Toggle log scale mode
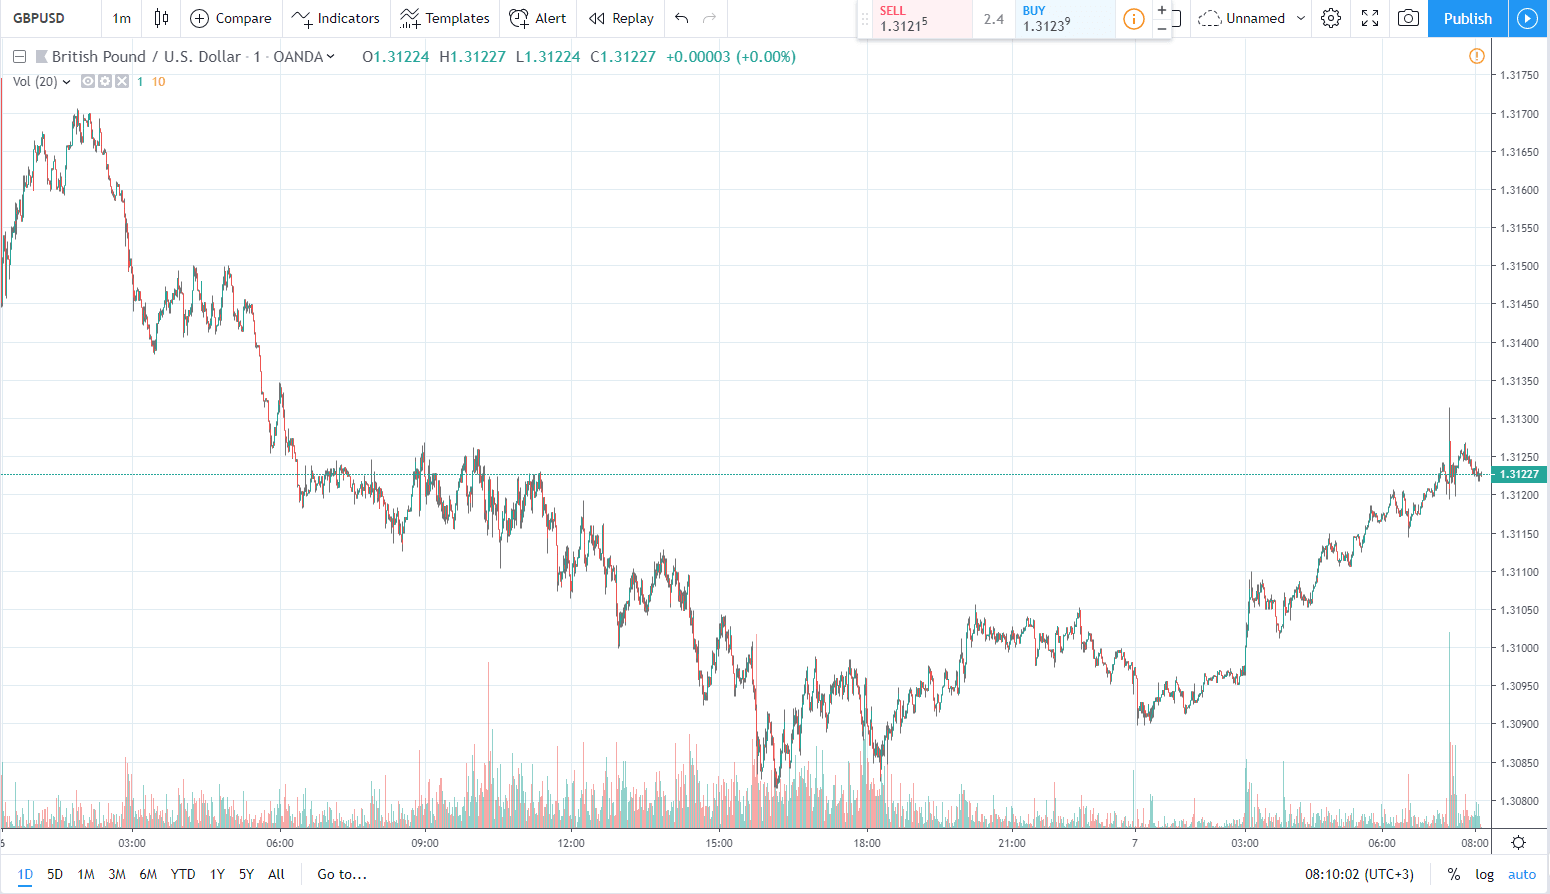This screenshot has width=1550, height=894. point(1484,874)
